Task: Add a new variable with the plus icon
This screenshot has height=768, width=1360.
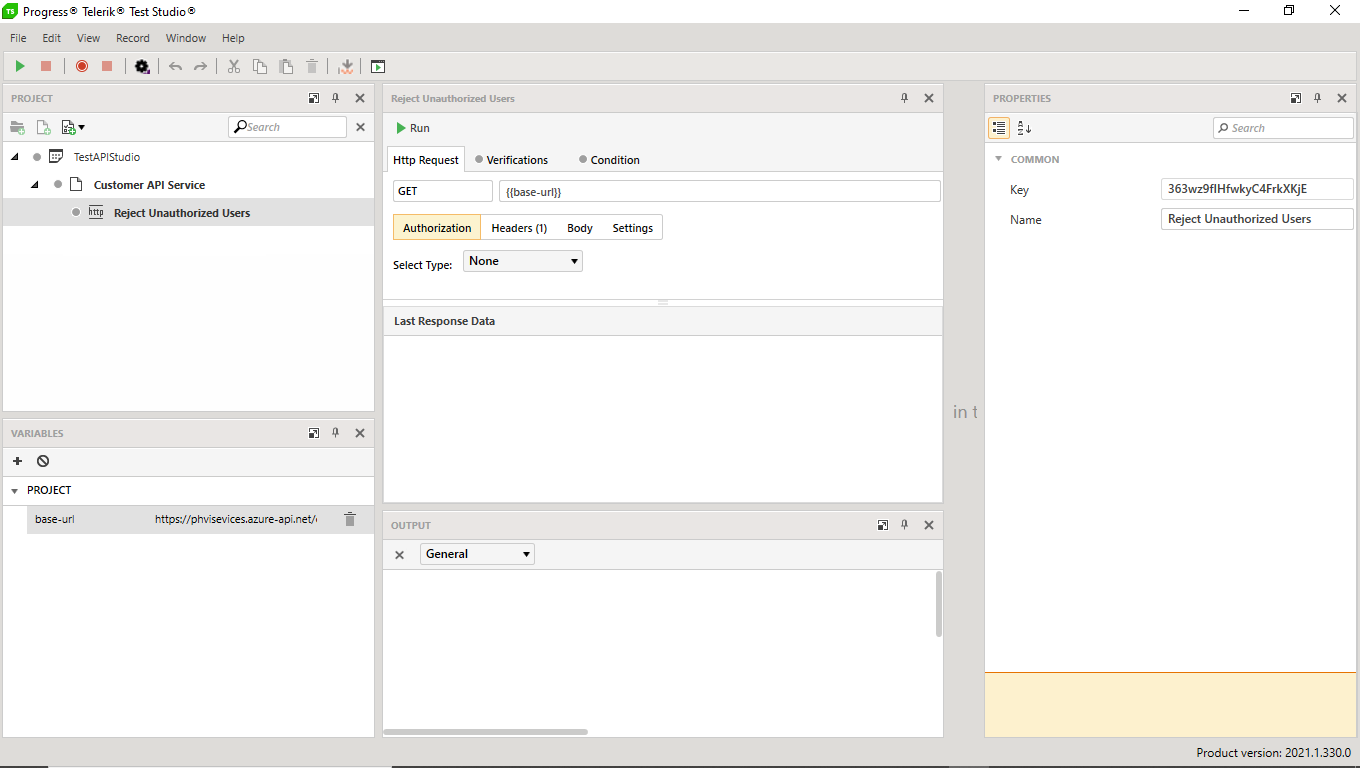Action: coord(17,461)
